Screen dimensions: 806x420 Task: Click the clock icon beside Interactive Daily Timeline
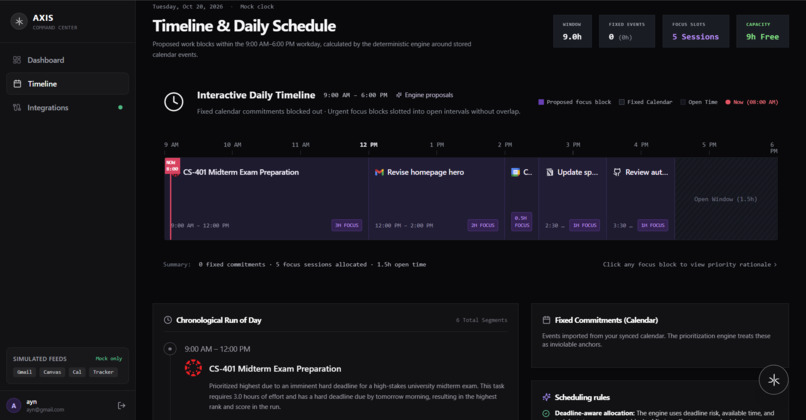pyautogui.click(x=174, y=102)
